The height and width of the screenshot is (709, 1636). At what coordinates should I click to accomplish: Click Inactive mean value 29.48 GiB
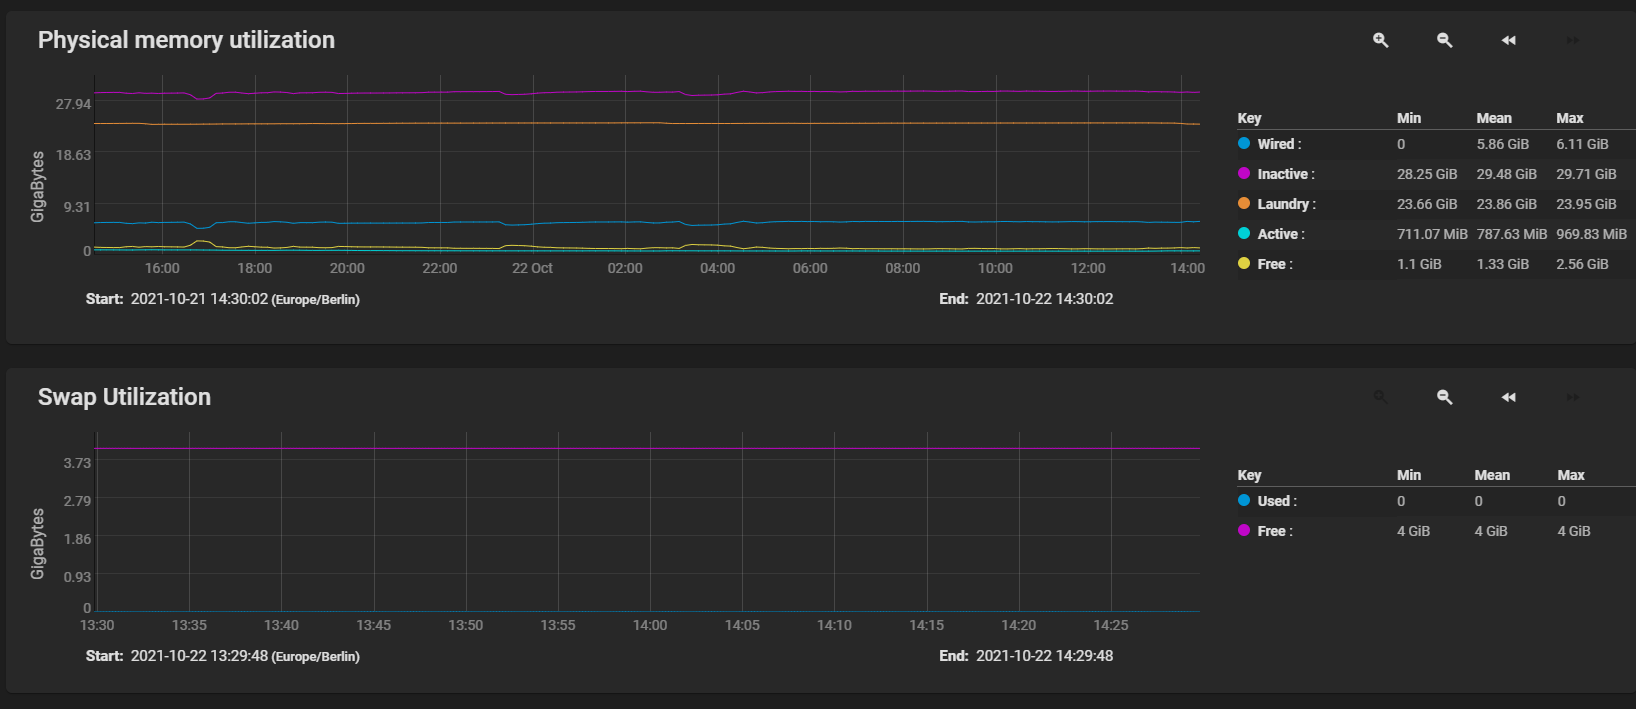coord(1507,174)
